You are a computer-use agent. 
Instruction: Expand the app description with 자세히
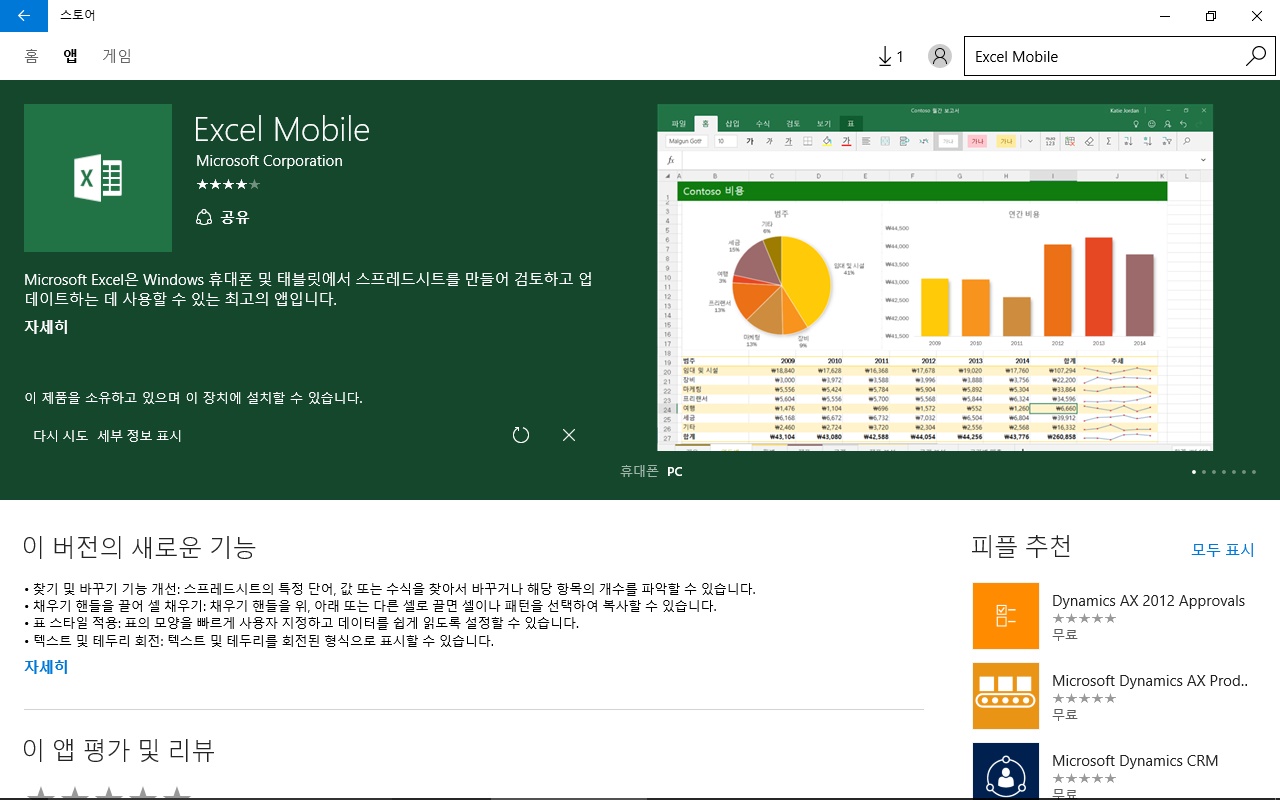46,327
